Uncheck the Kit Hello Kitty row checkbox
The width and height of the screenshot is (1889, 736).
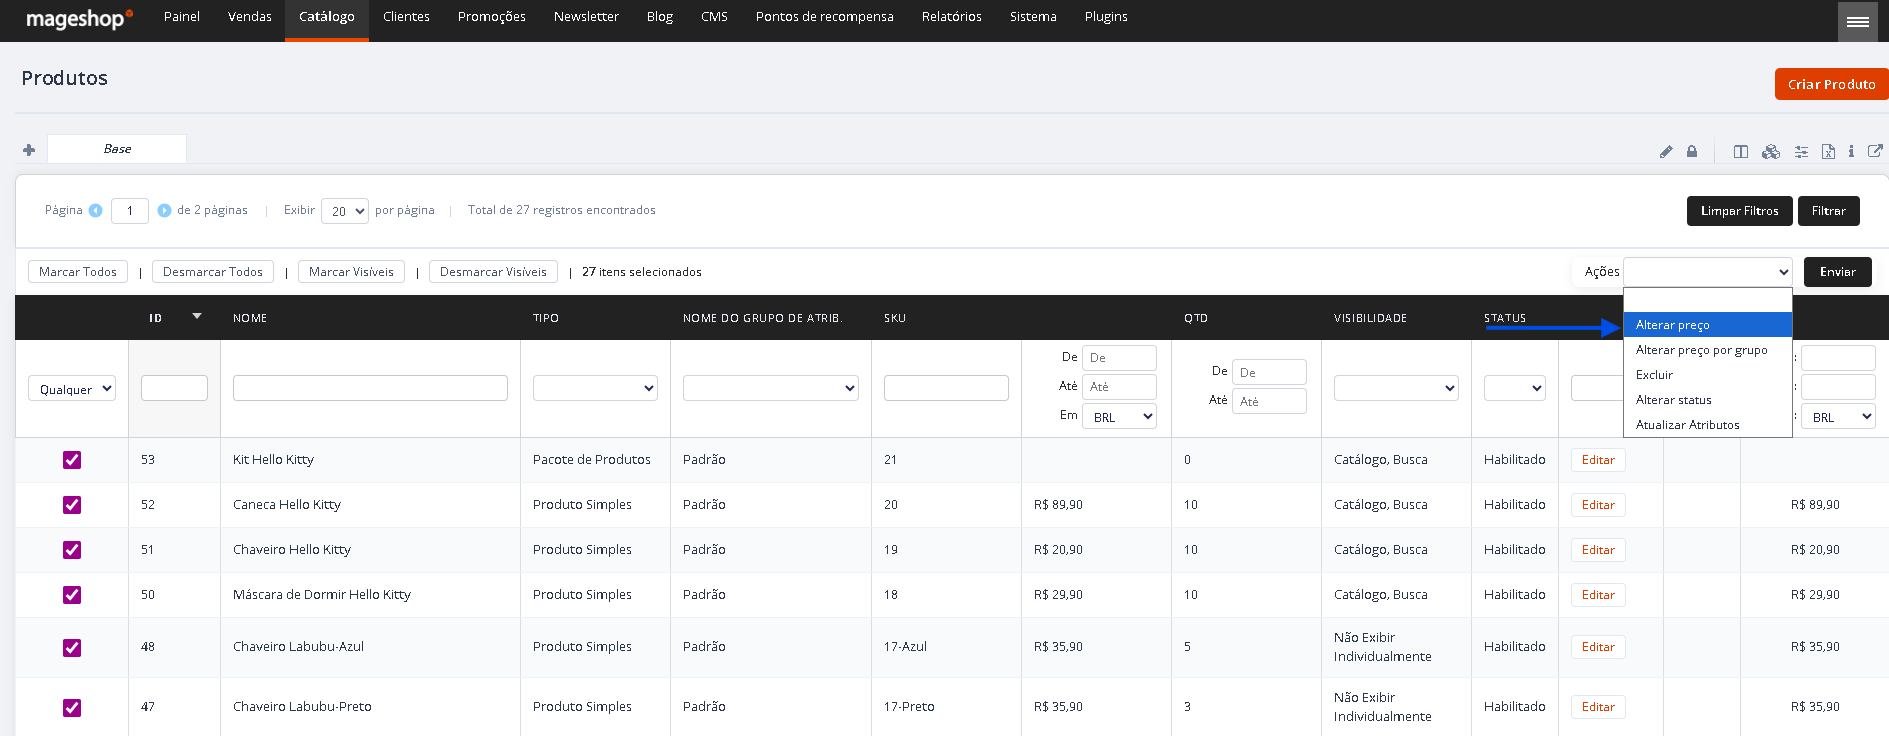pyautogui.click(x=72, y=460)
